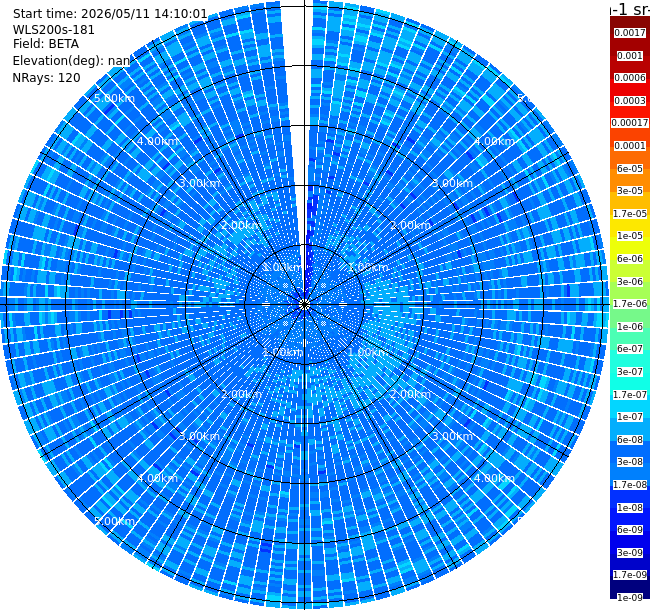Click the colorbar units title above 0.0017

(630, 9)
